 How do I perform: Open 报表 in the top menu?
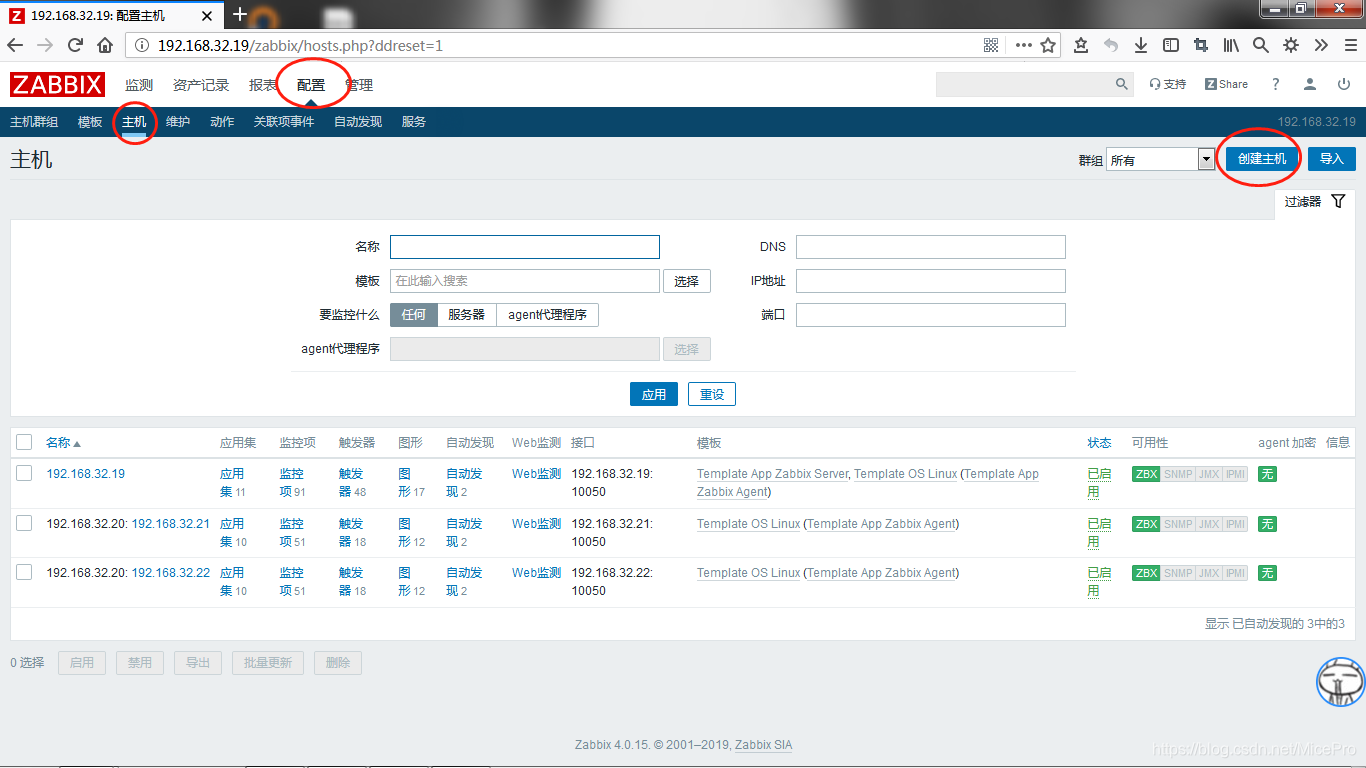pos(263,85)
